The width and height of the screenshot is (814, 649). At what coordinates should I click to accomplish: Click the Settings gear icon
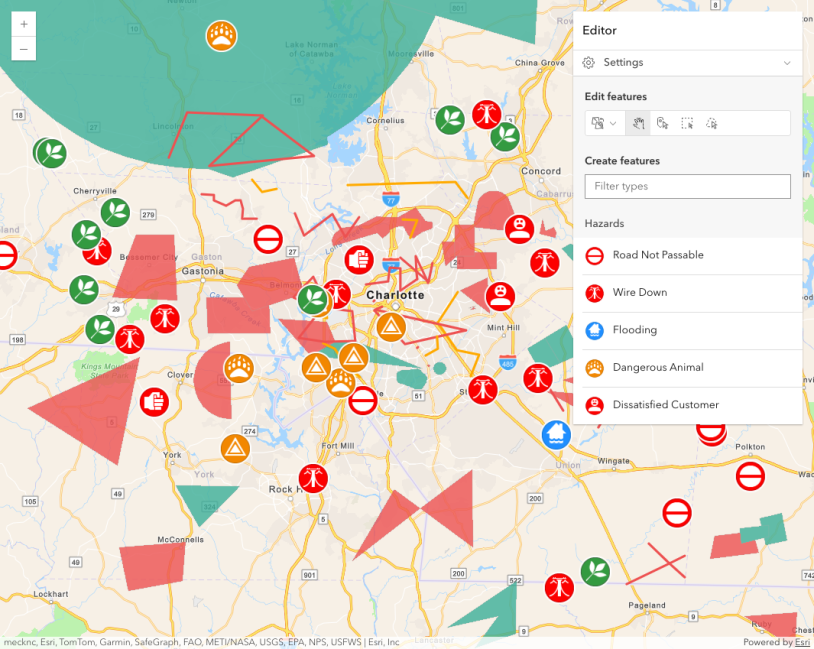[589, 63]
